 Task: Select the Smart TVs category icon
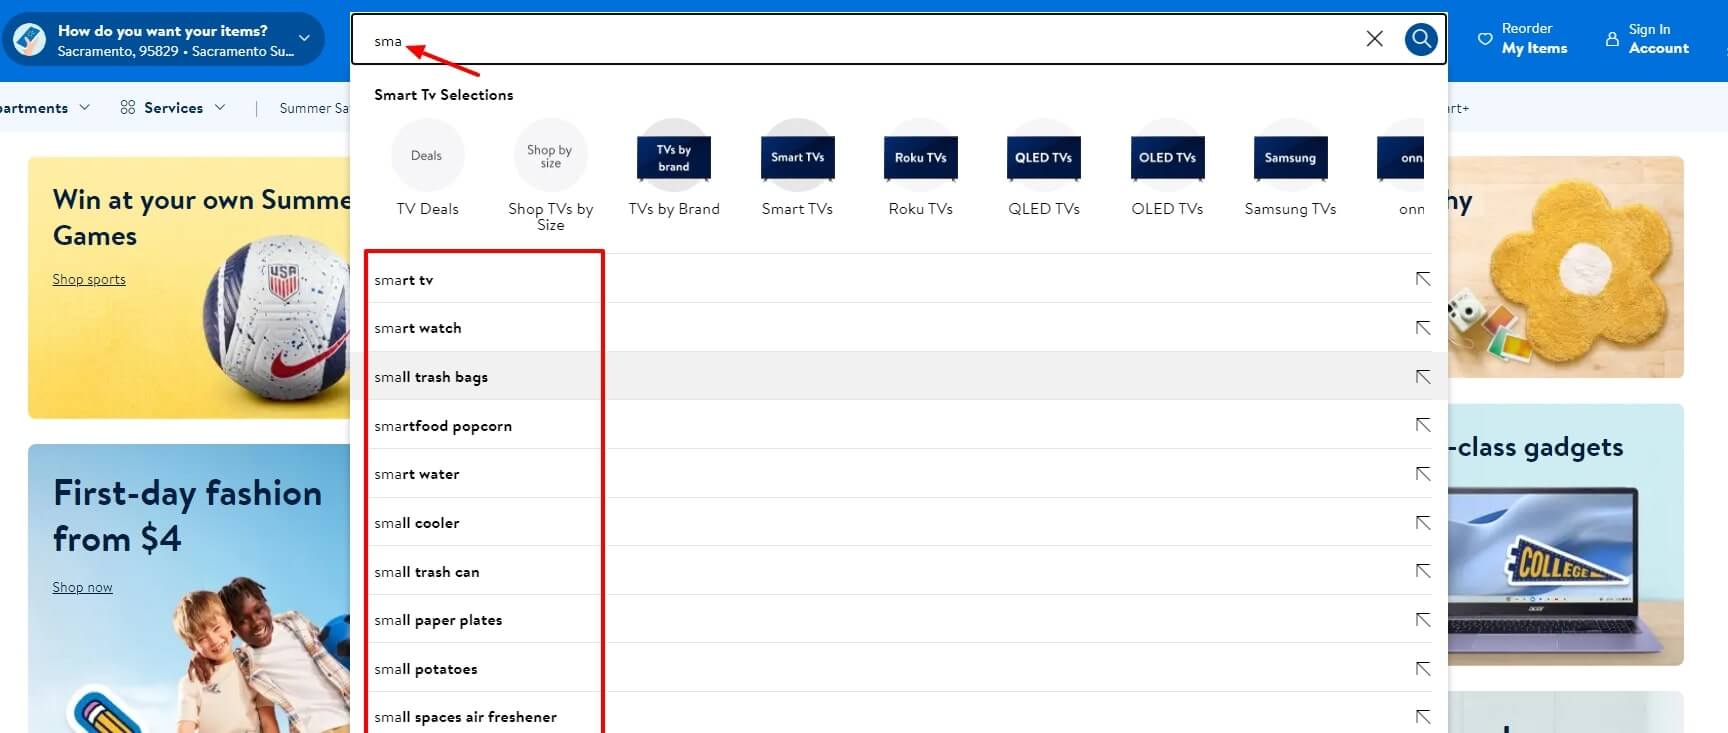click(797, 157)
